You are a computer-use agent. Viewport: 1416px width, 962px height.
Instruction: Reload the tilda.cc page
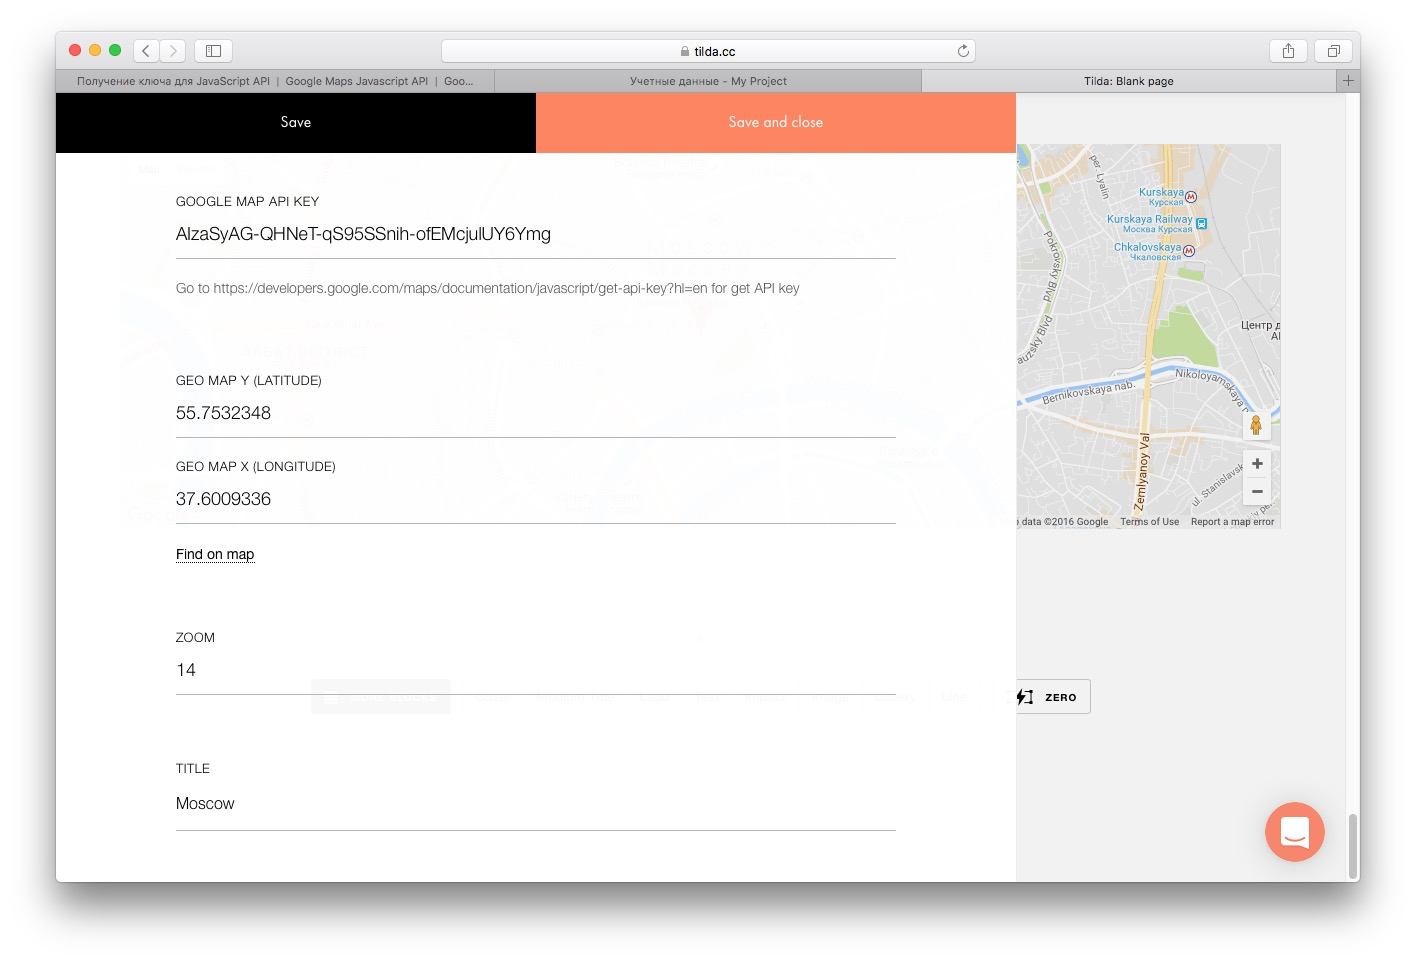click(963, 51)
